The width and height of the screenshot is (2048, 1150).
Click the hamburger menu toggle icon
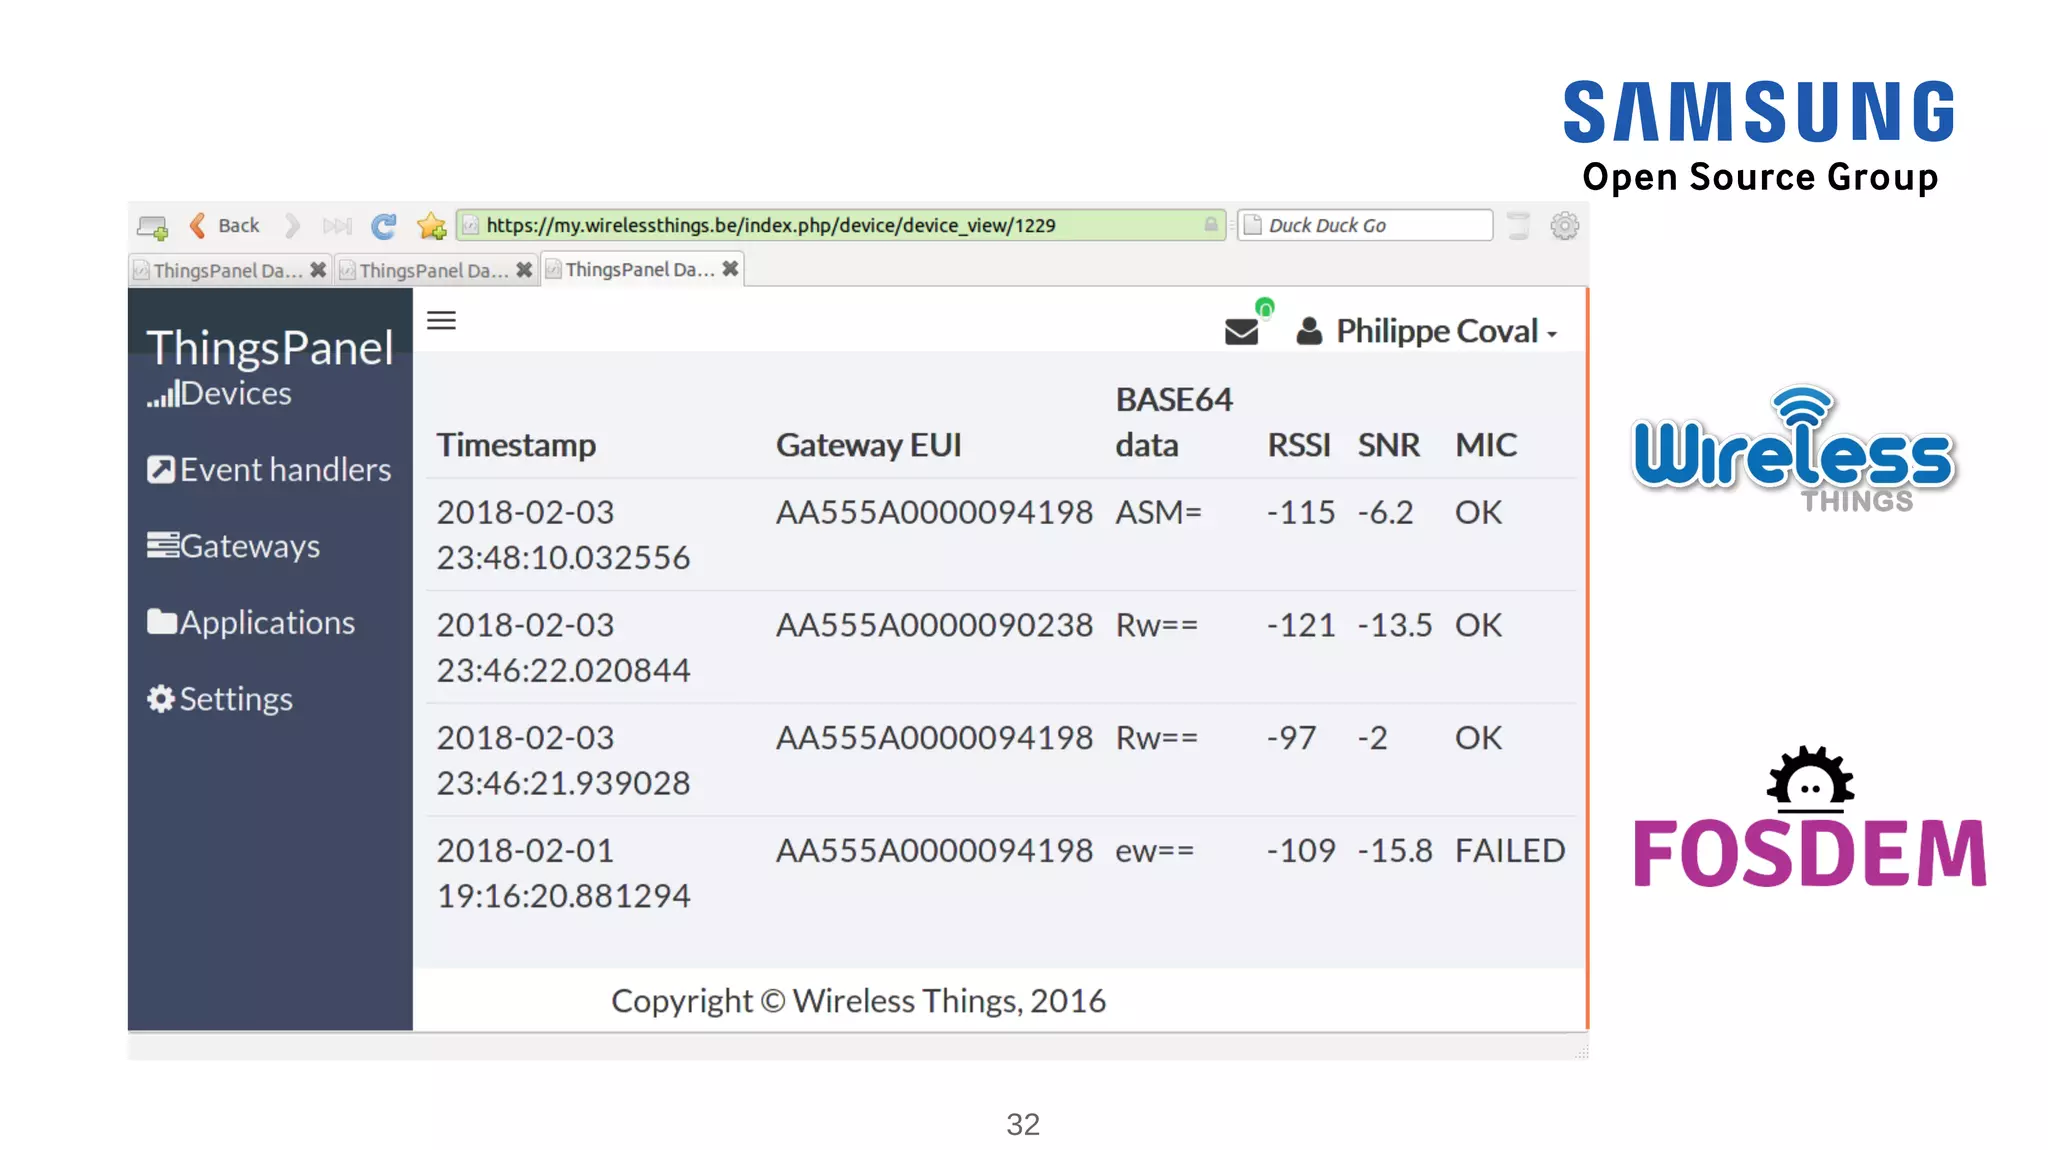coord(441,321)
